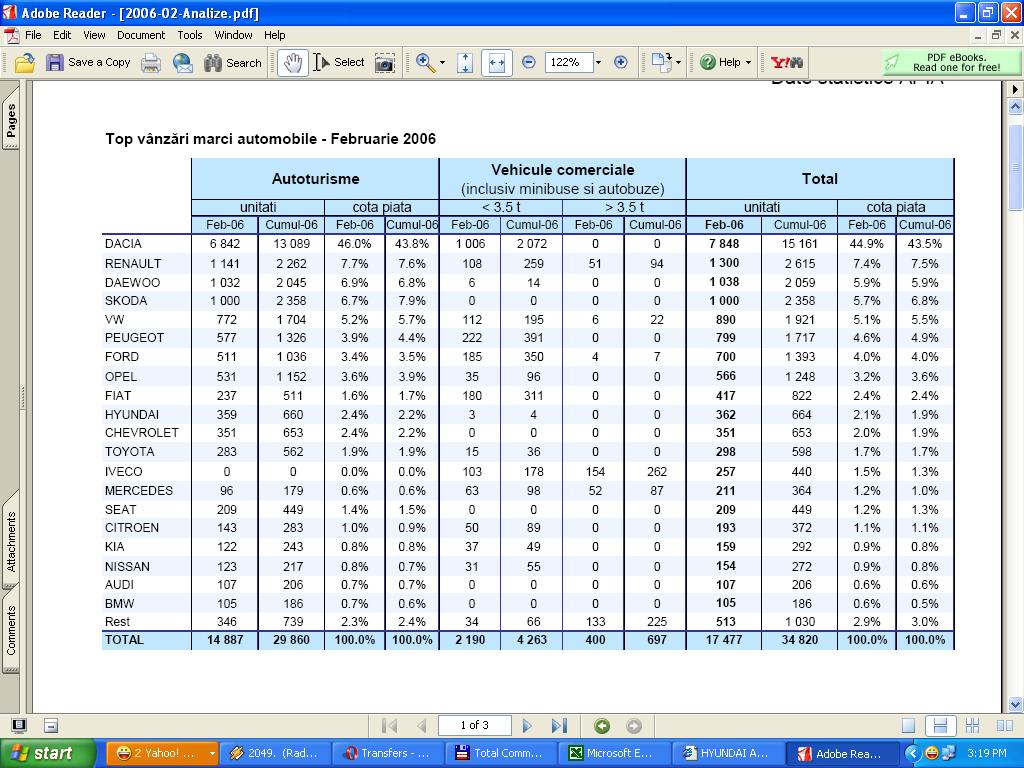This screenshot has height=768, width=1024.
Task: Click the E-mail icon in the toolbar
Action: [183, 63]
